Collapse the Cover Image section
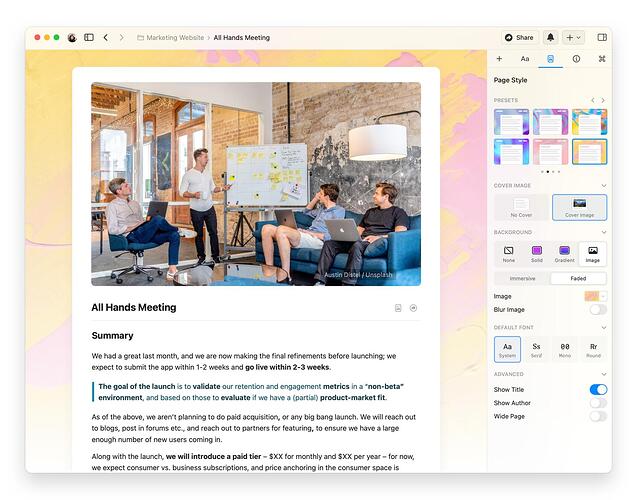Image resolution: width=639 pixels, height=500 pixels. (x=603, y=185)
